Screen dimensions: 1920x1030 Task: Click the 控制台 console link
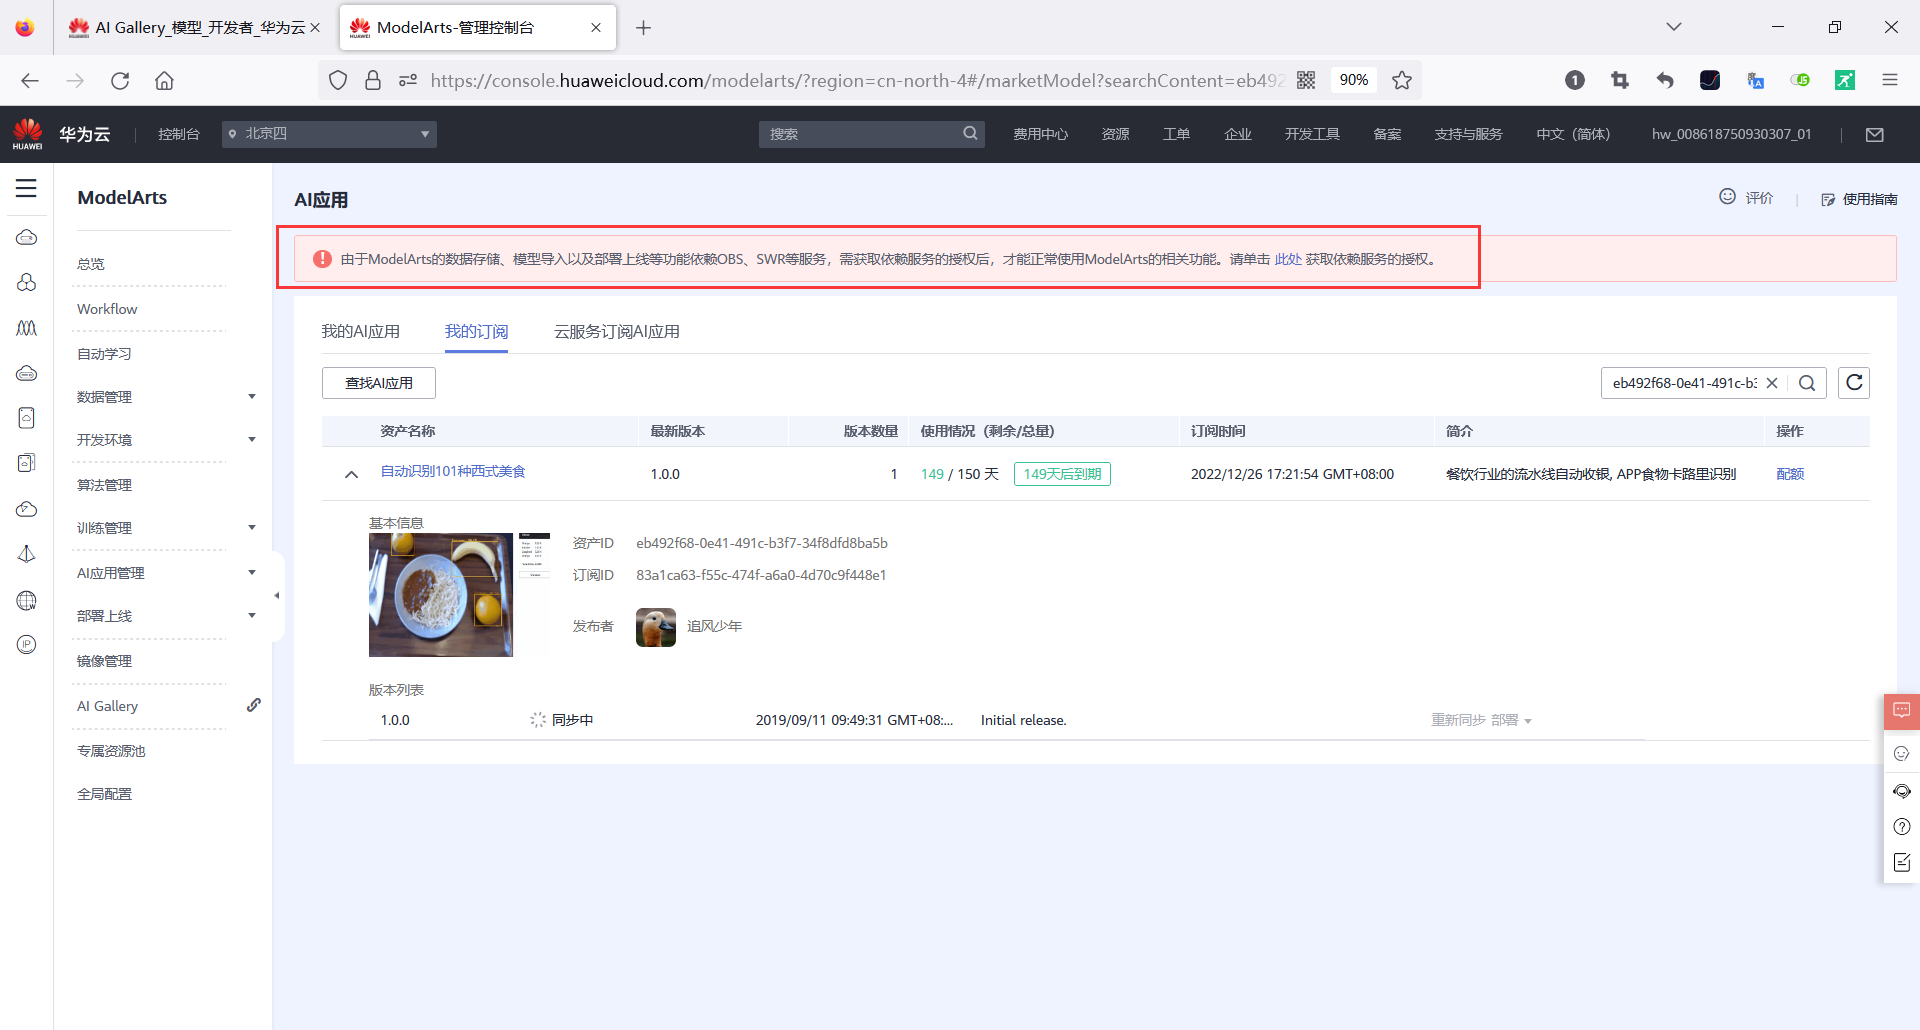pos(179,134)
